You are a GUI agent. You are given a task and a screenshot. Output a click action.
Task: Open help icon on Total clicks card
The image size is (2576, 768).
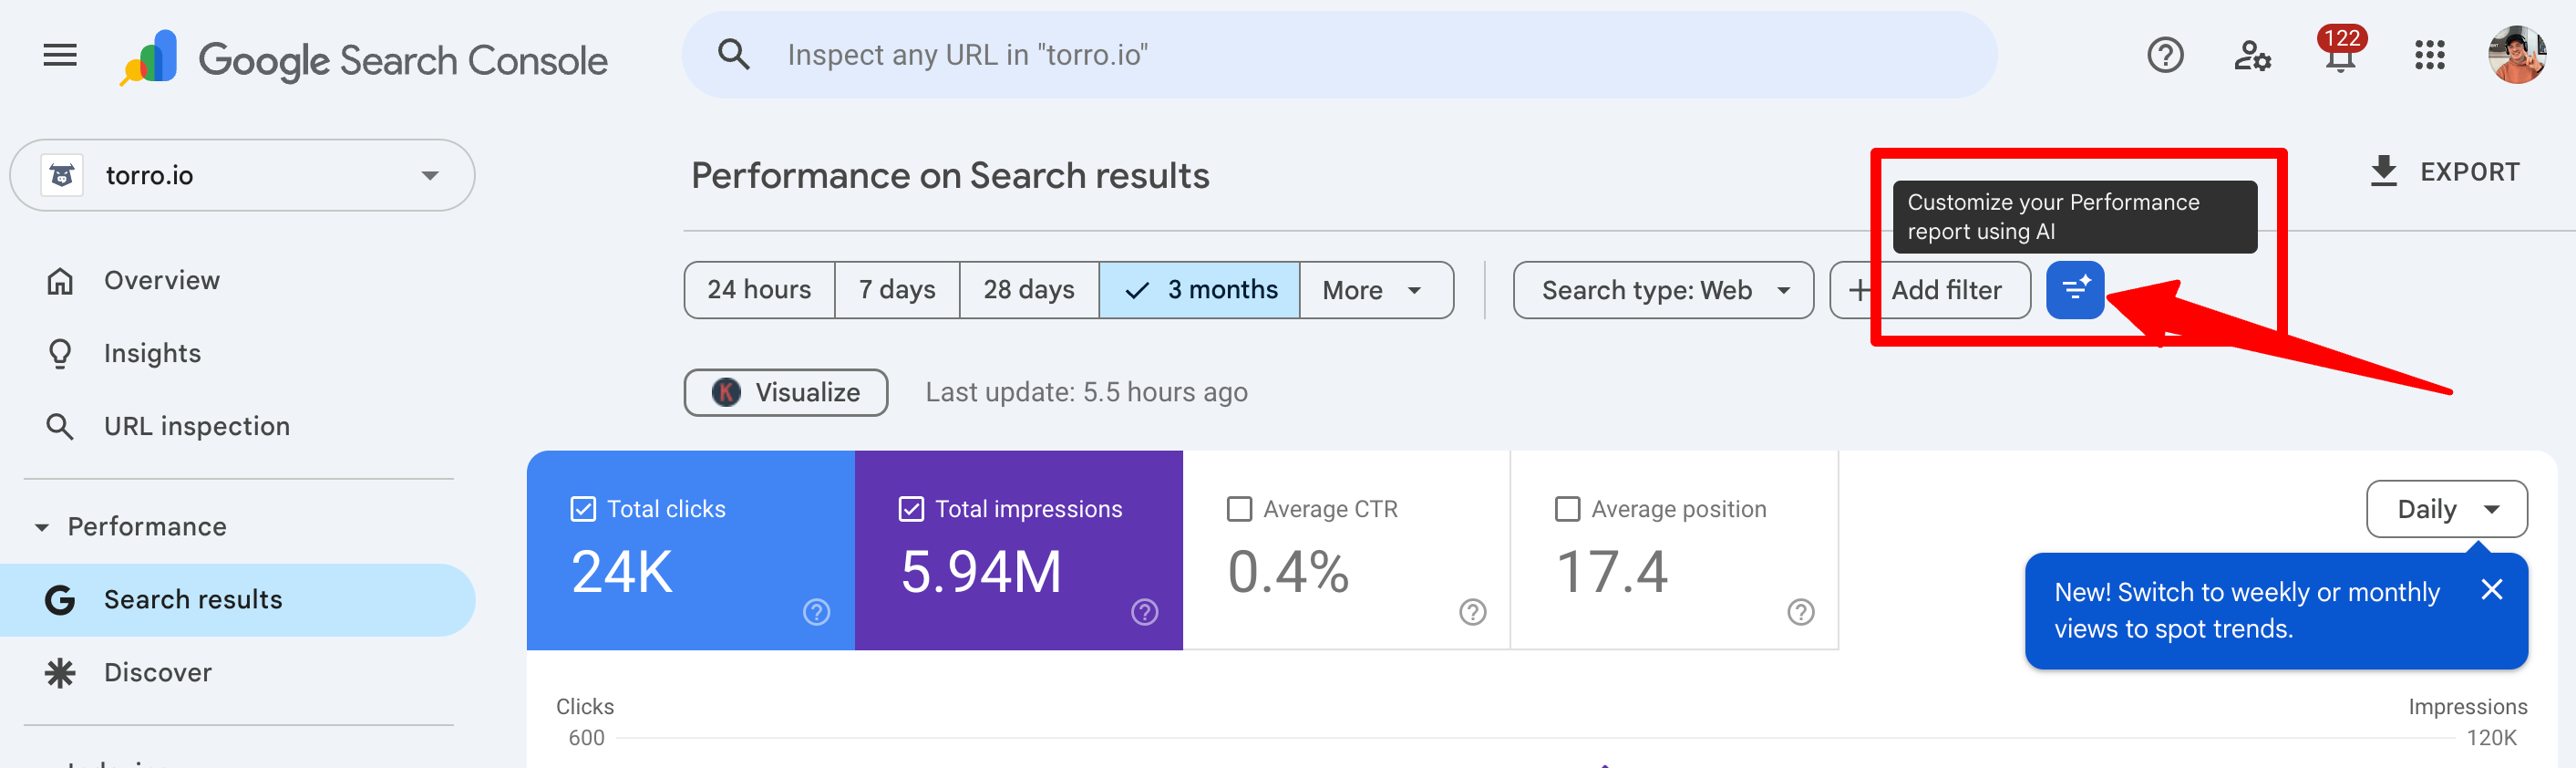tap(817, 612)
